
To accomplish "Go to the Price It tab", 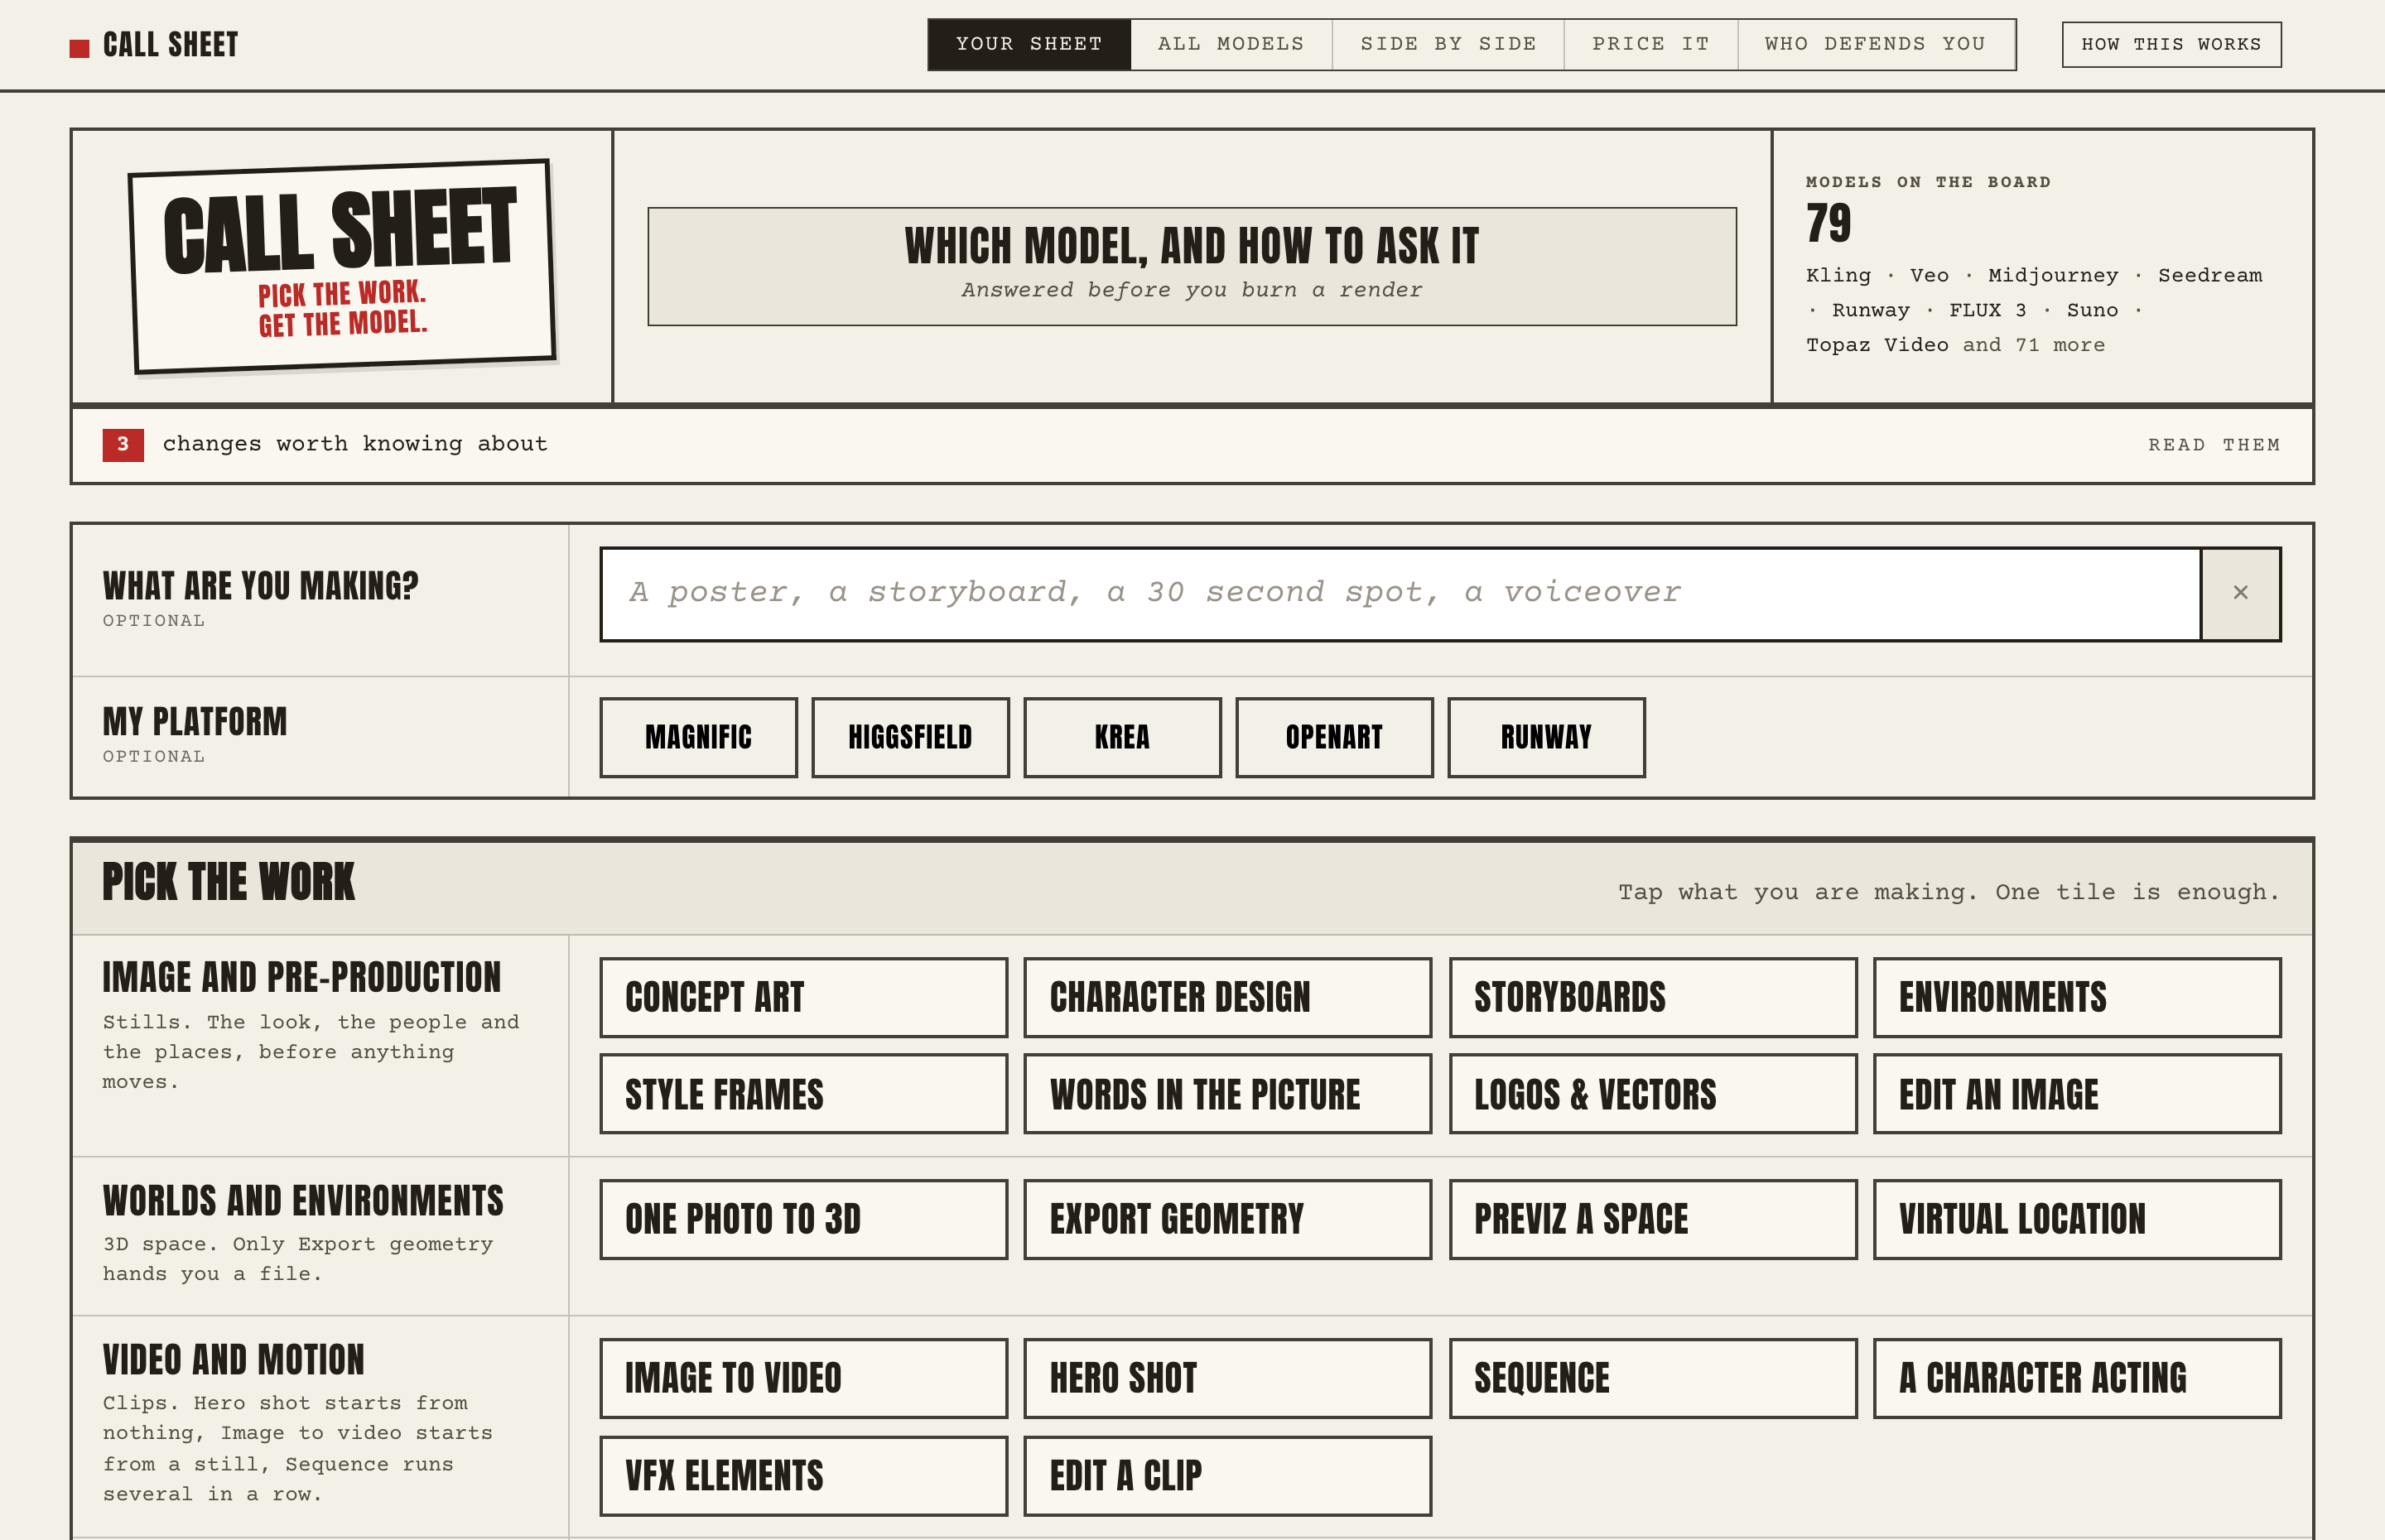I will click(x=1651, y=44).
